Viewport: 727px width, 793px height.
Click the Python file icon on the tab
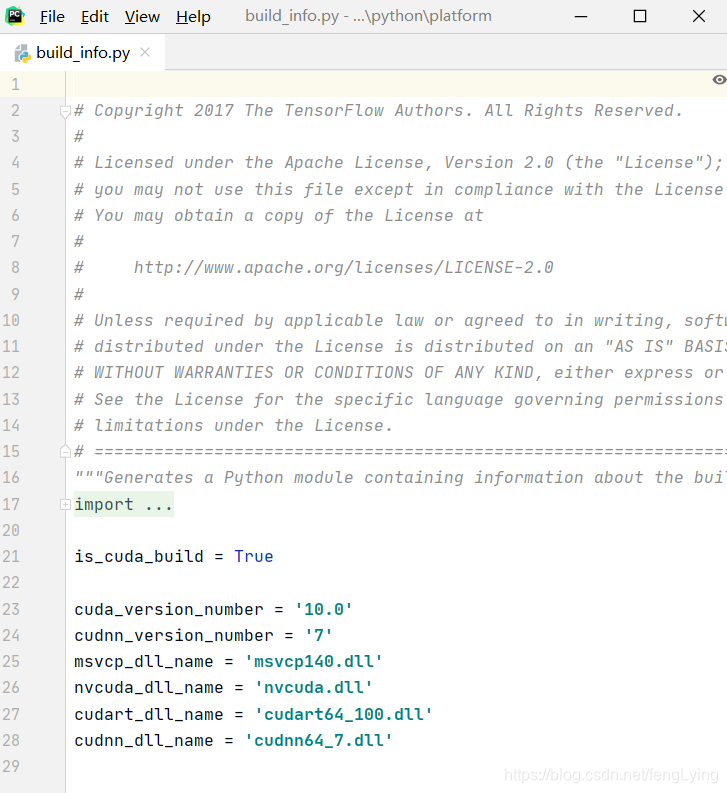tap(22, 53)
